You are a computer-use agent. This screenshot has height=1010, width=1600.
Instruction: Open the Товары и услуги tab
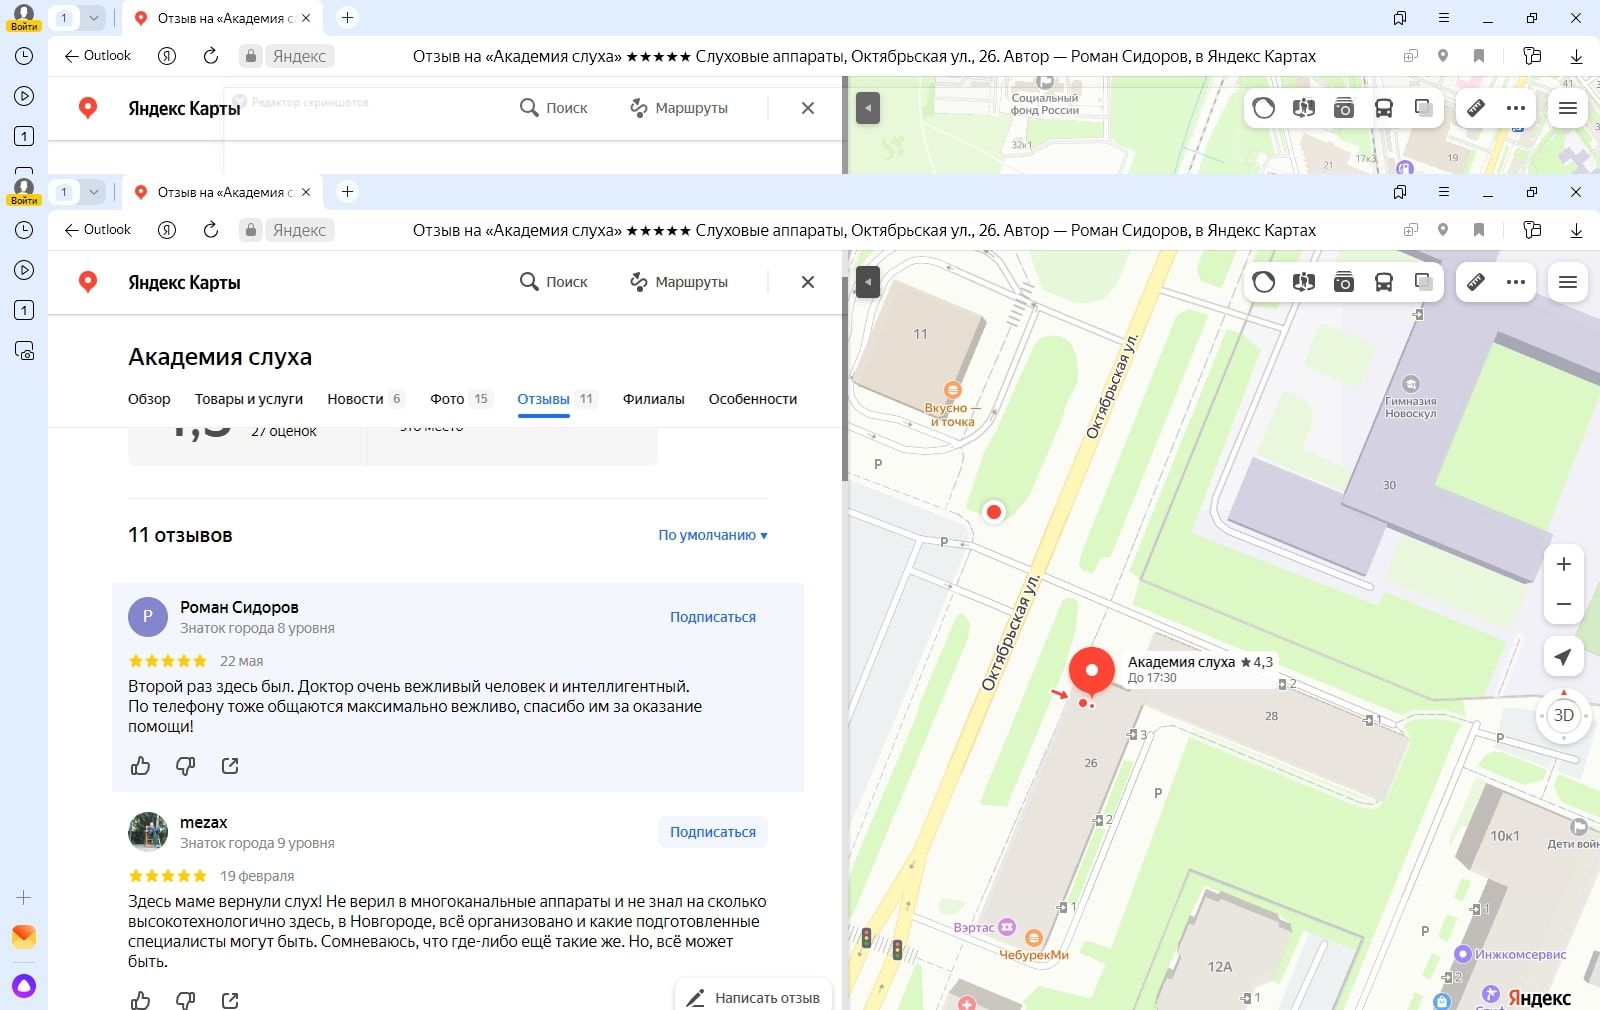pos(248,399)
